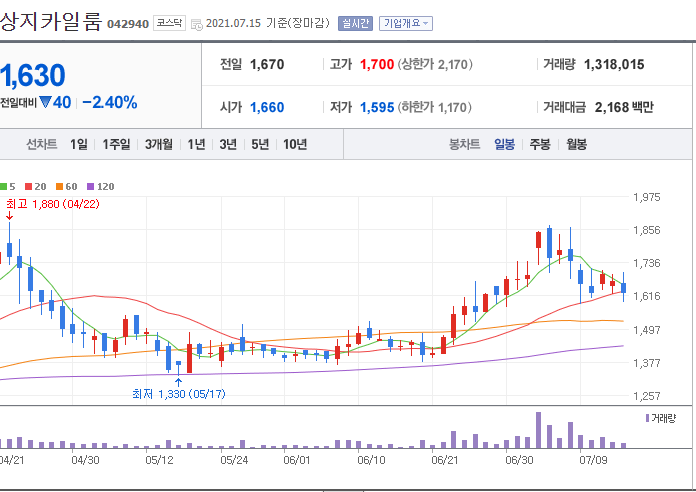Switch to the 1년 chart period

196,144
